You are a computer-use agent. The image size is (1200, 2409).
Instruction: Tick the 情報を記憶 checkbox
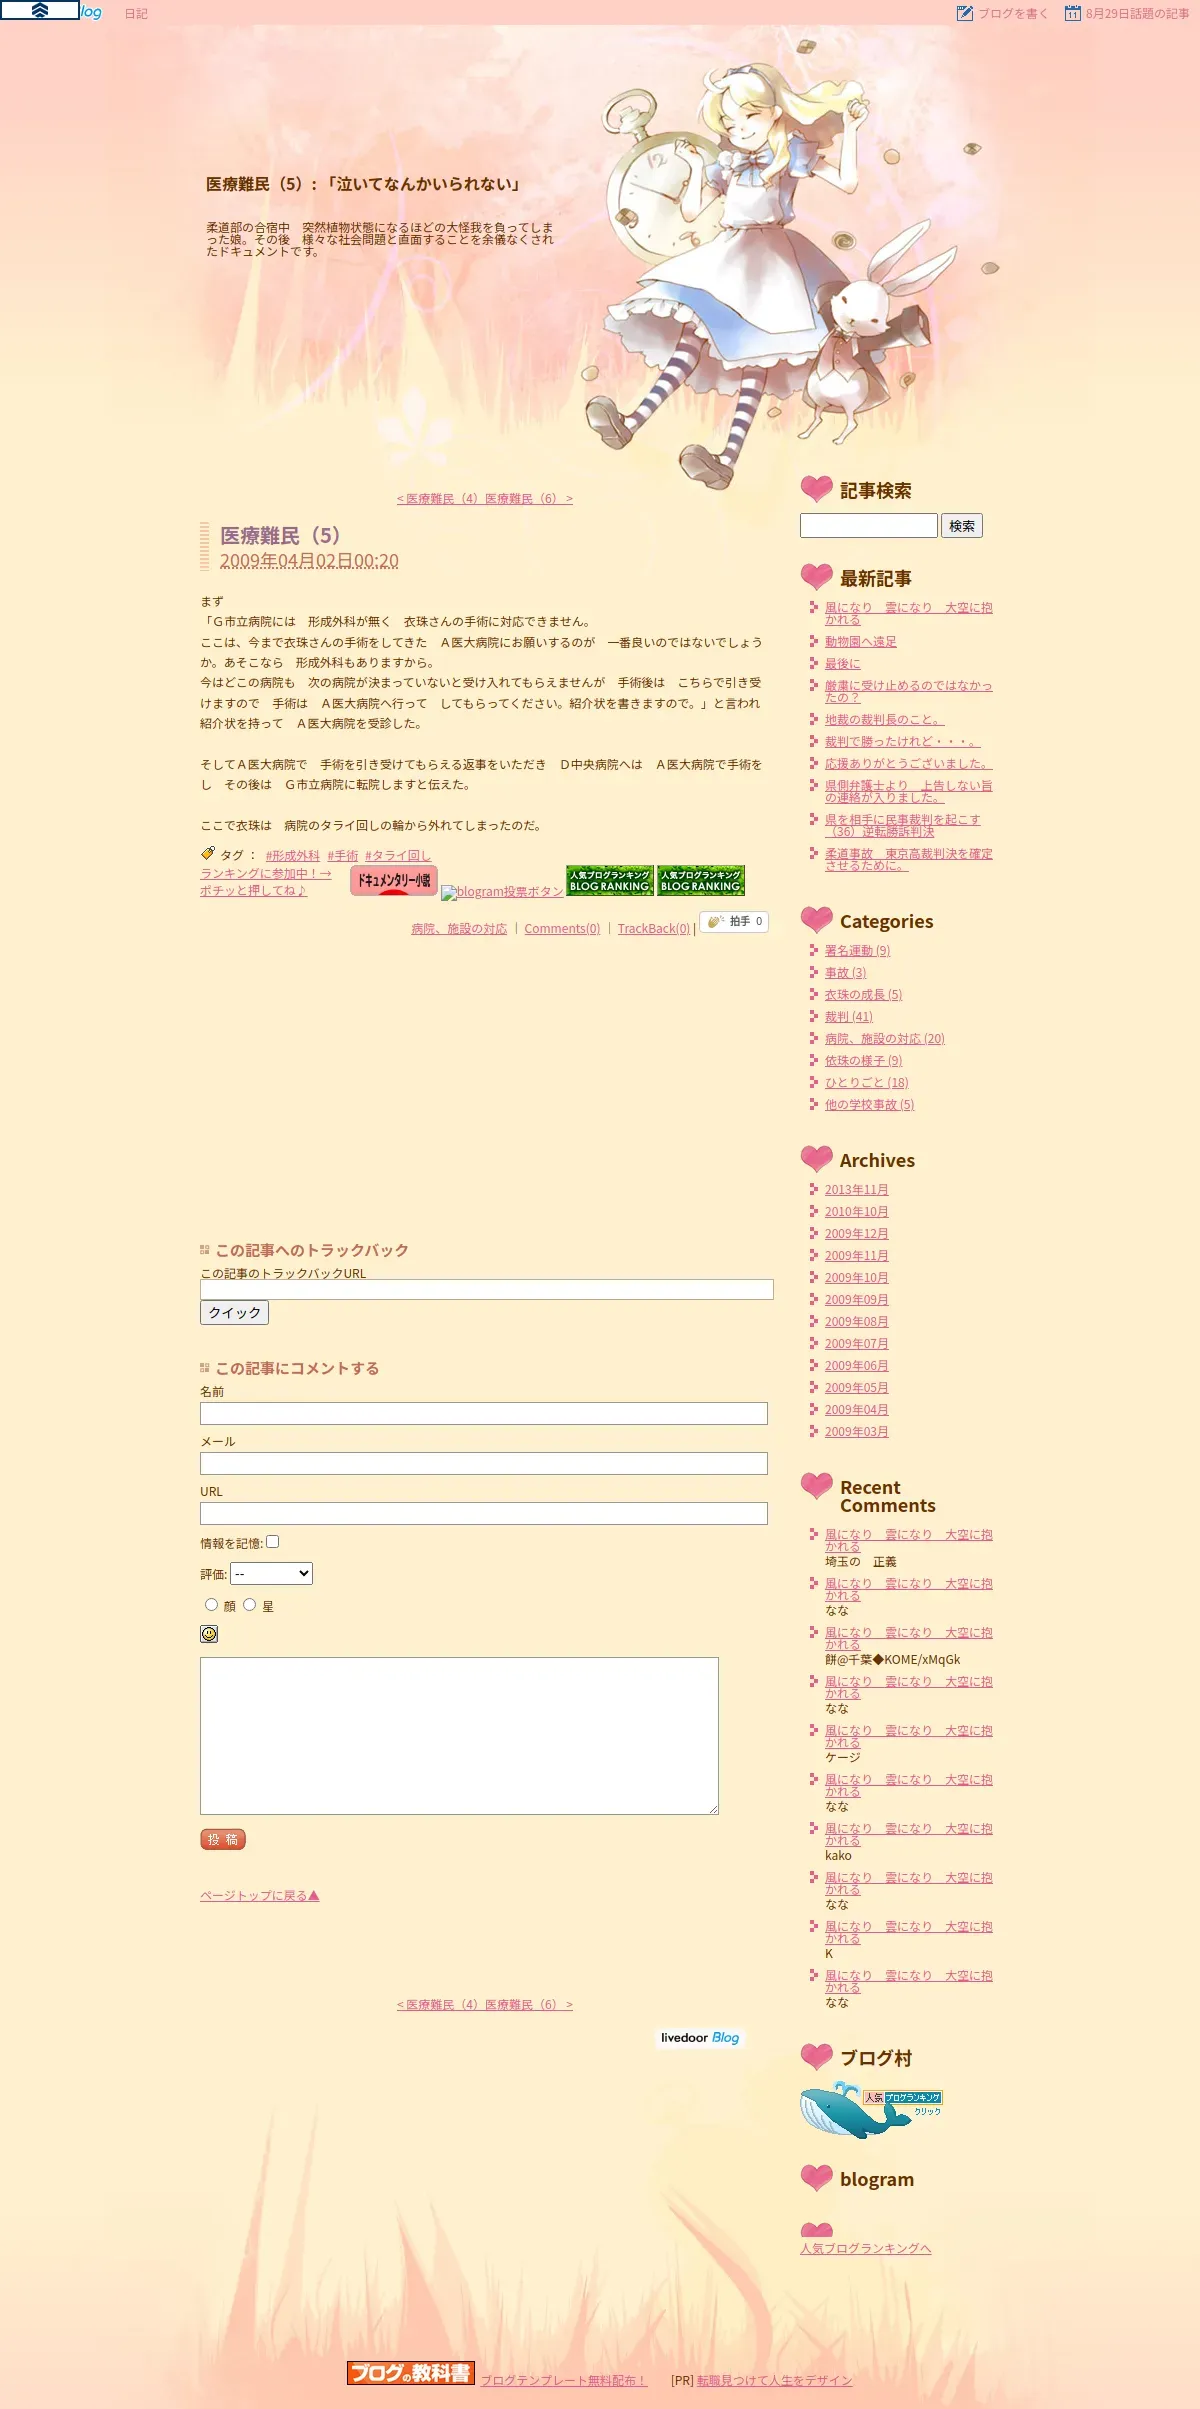coord(272,1541)
